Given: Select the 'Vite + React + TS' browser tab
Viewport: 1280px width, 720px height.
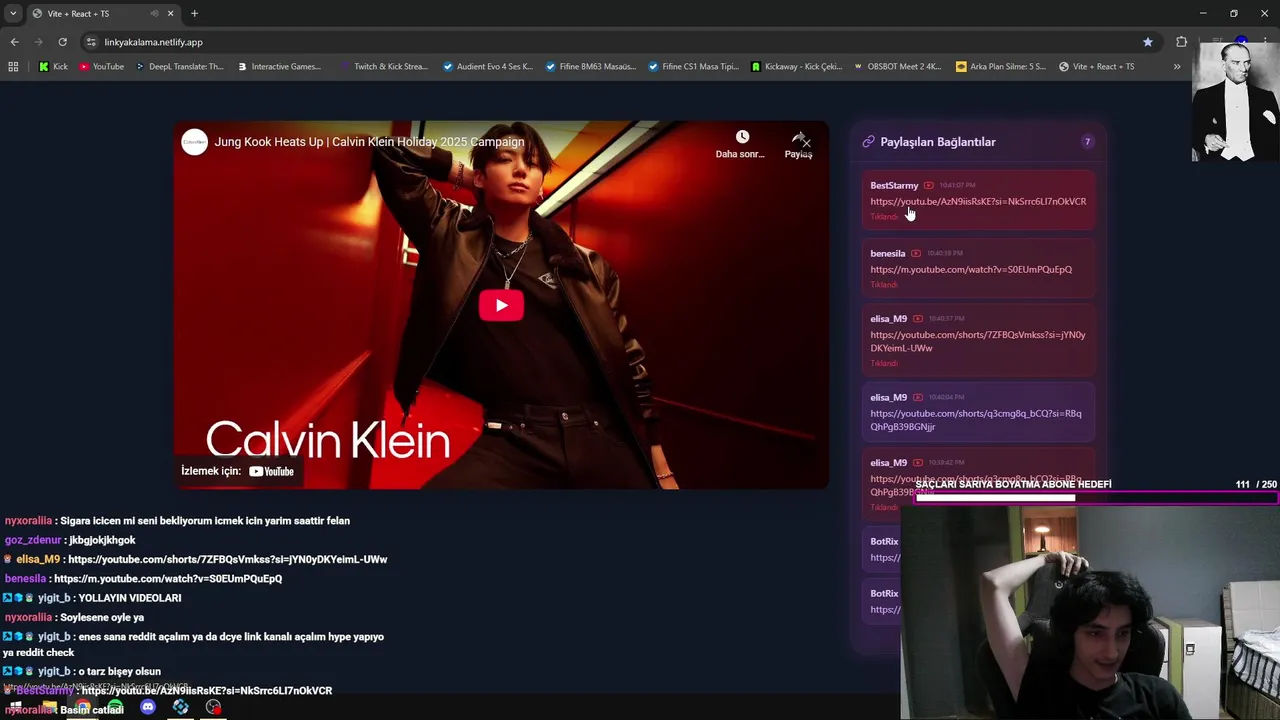Looking at the screenshot, I should coord(102,13).
